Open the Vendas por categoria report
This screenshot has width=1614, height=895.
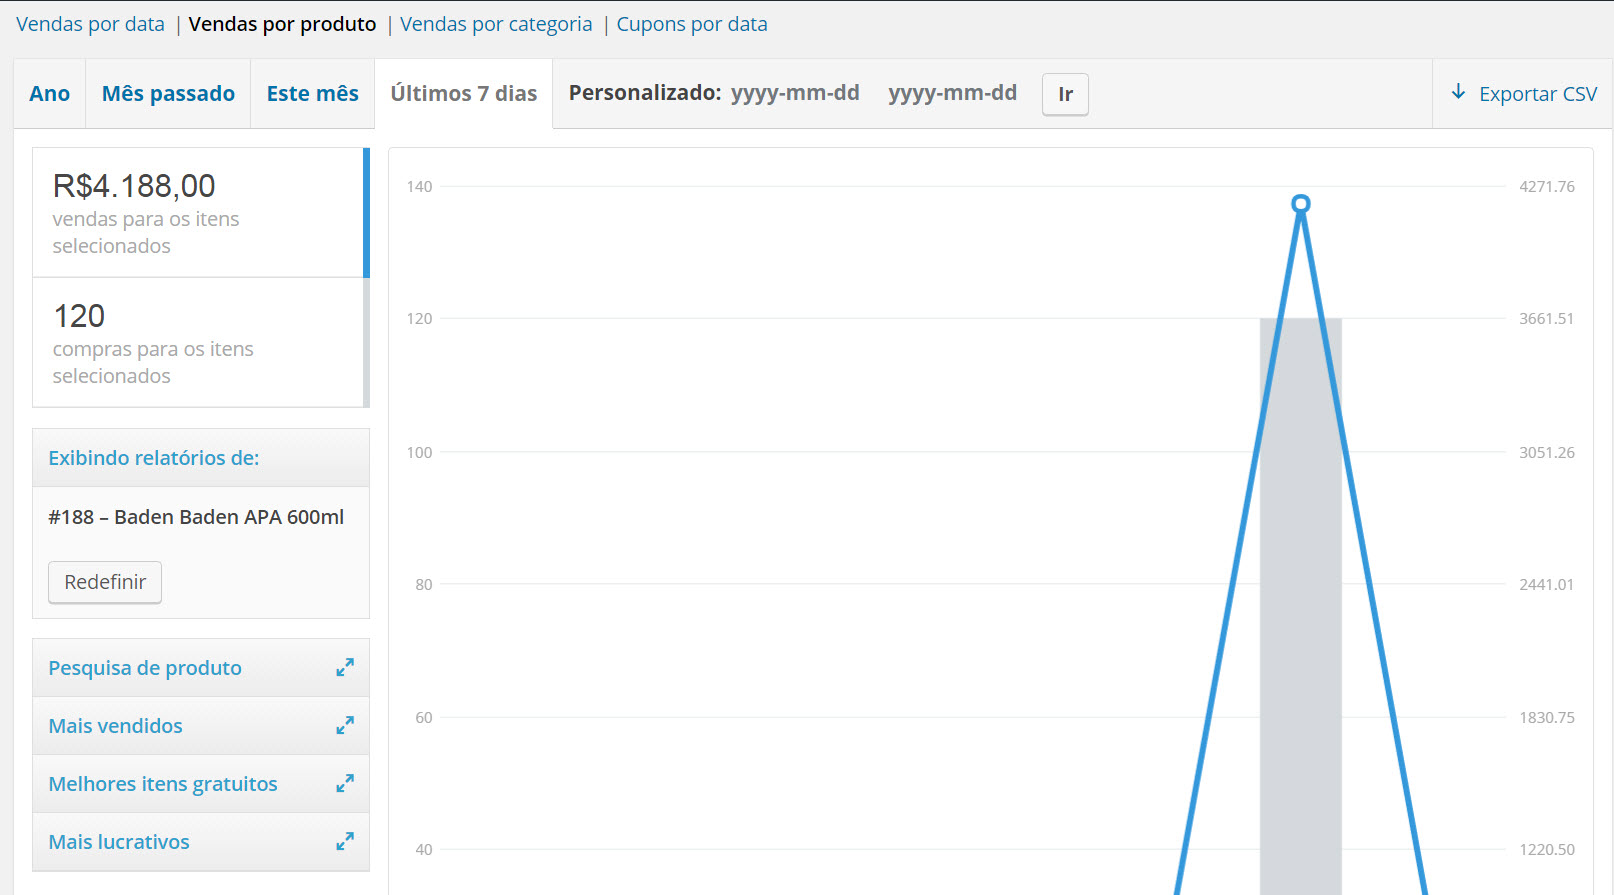pos(496,24)
